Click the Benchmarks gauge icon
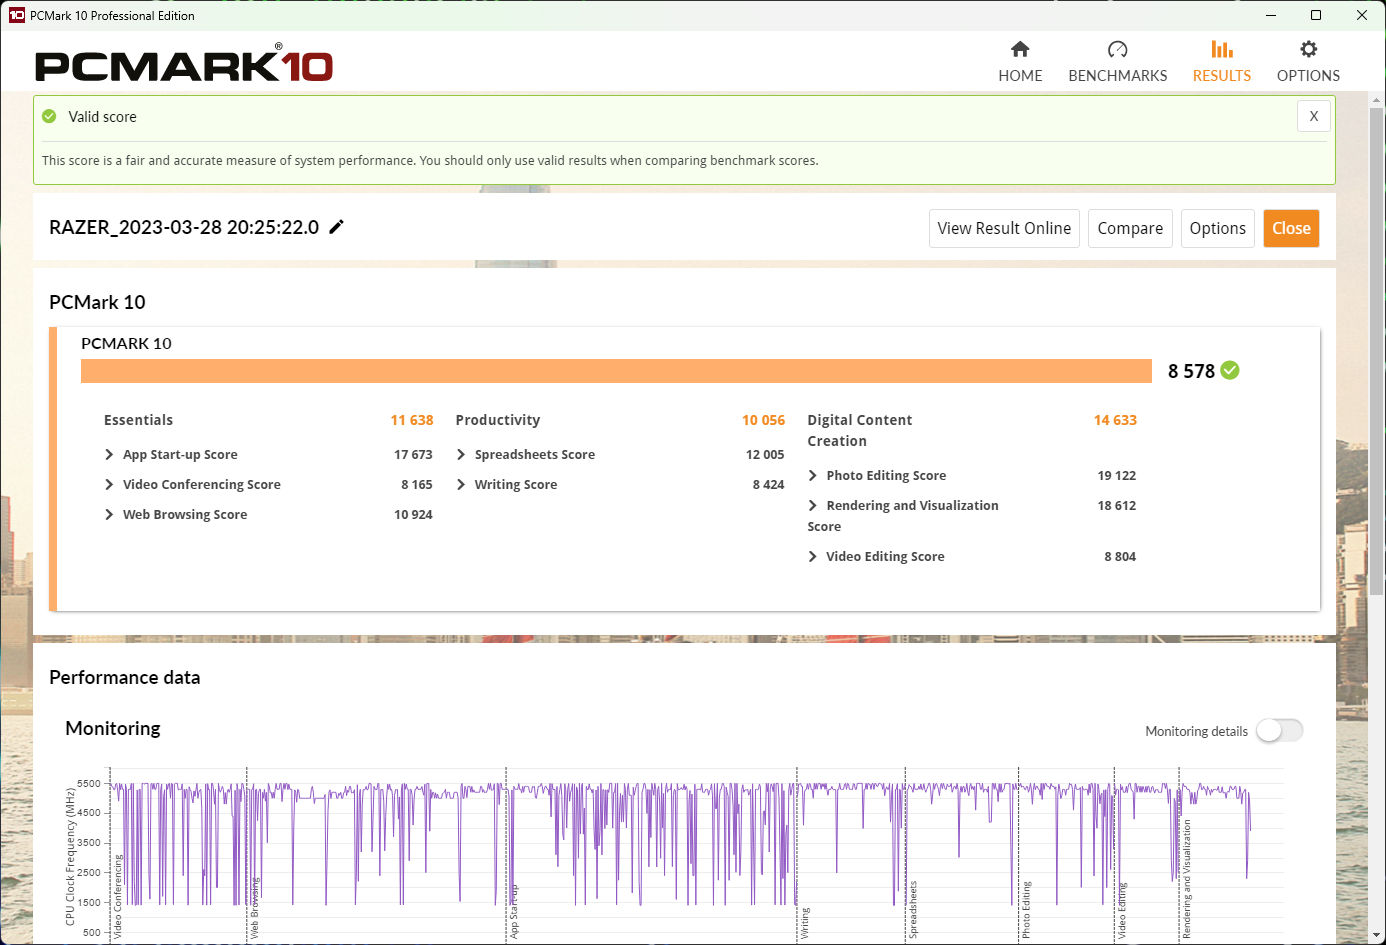 1118,49
